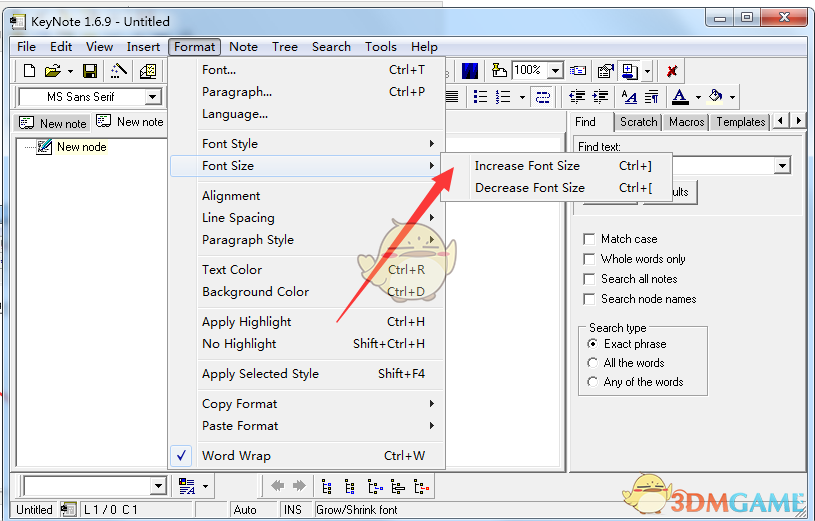Screen dimensions: 815x521
Task: Click the justify alignment icon
Action: click(452, 97)
